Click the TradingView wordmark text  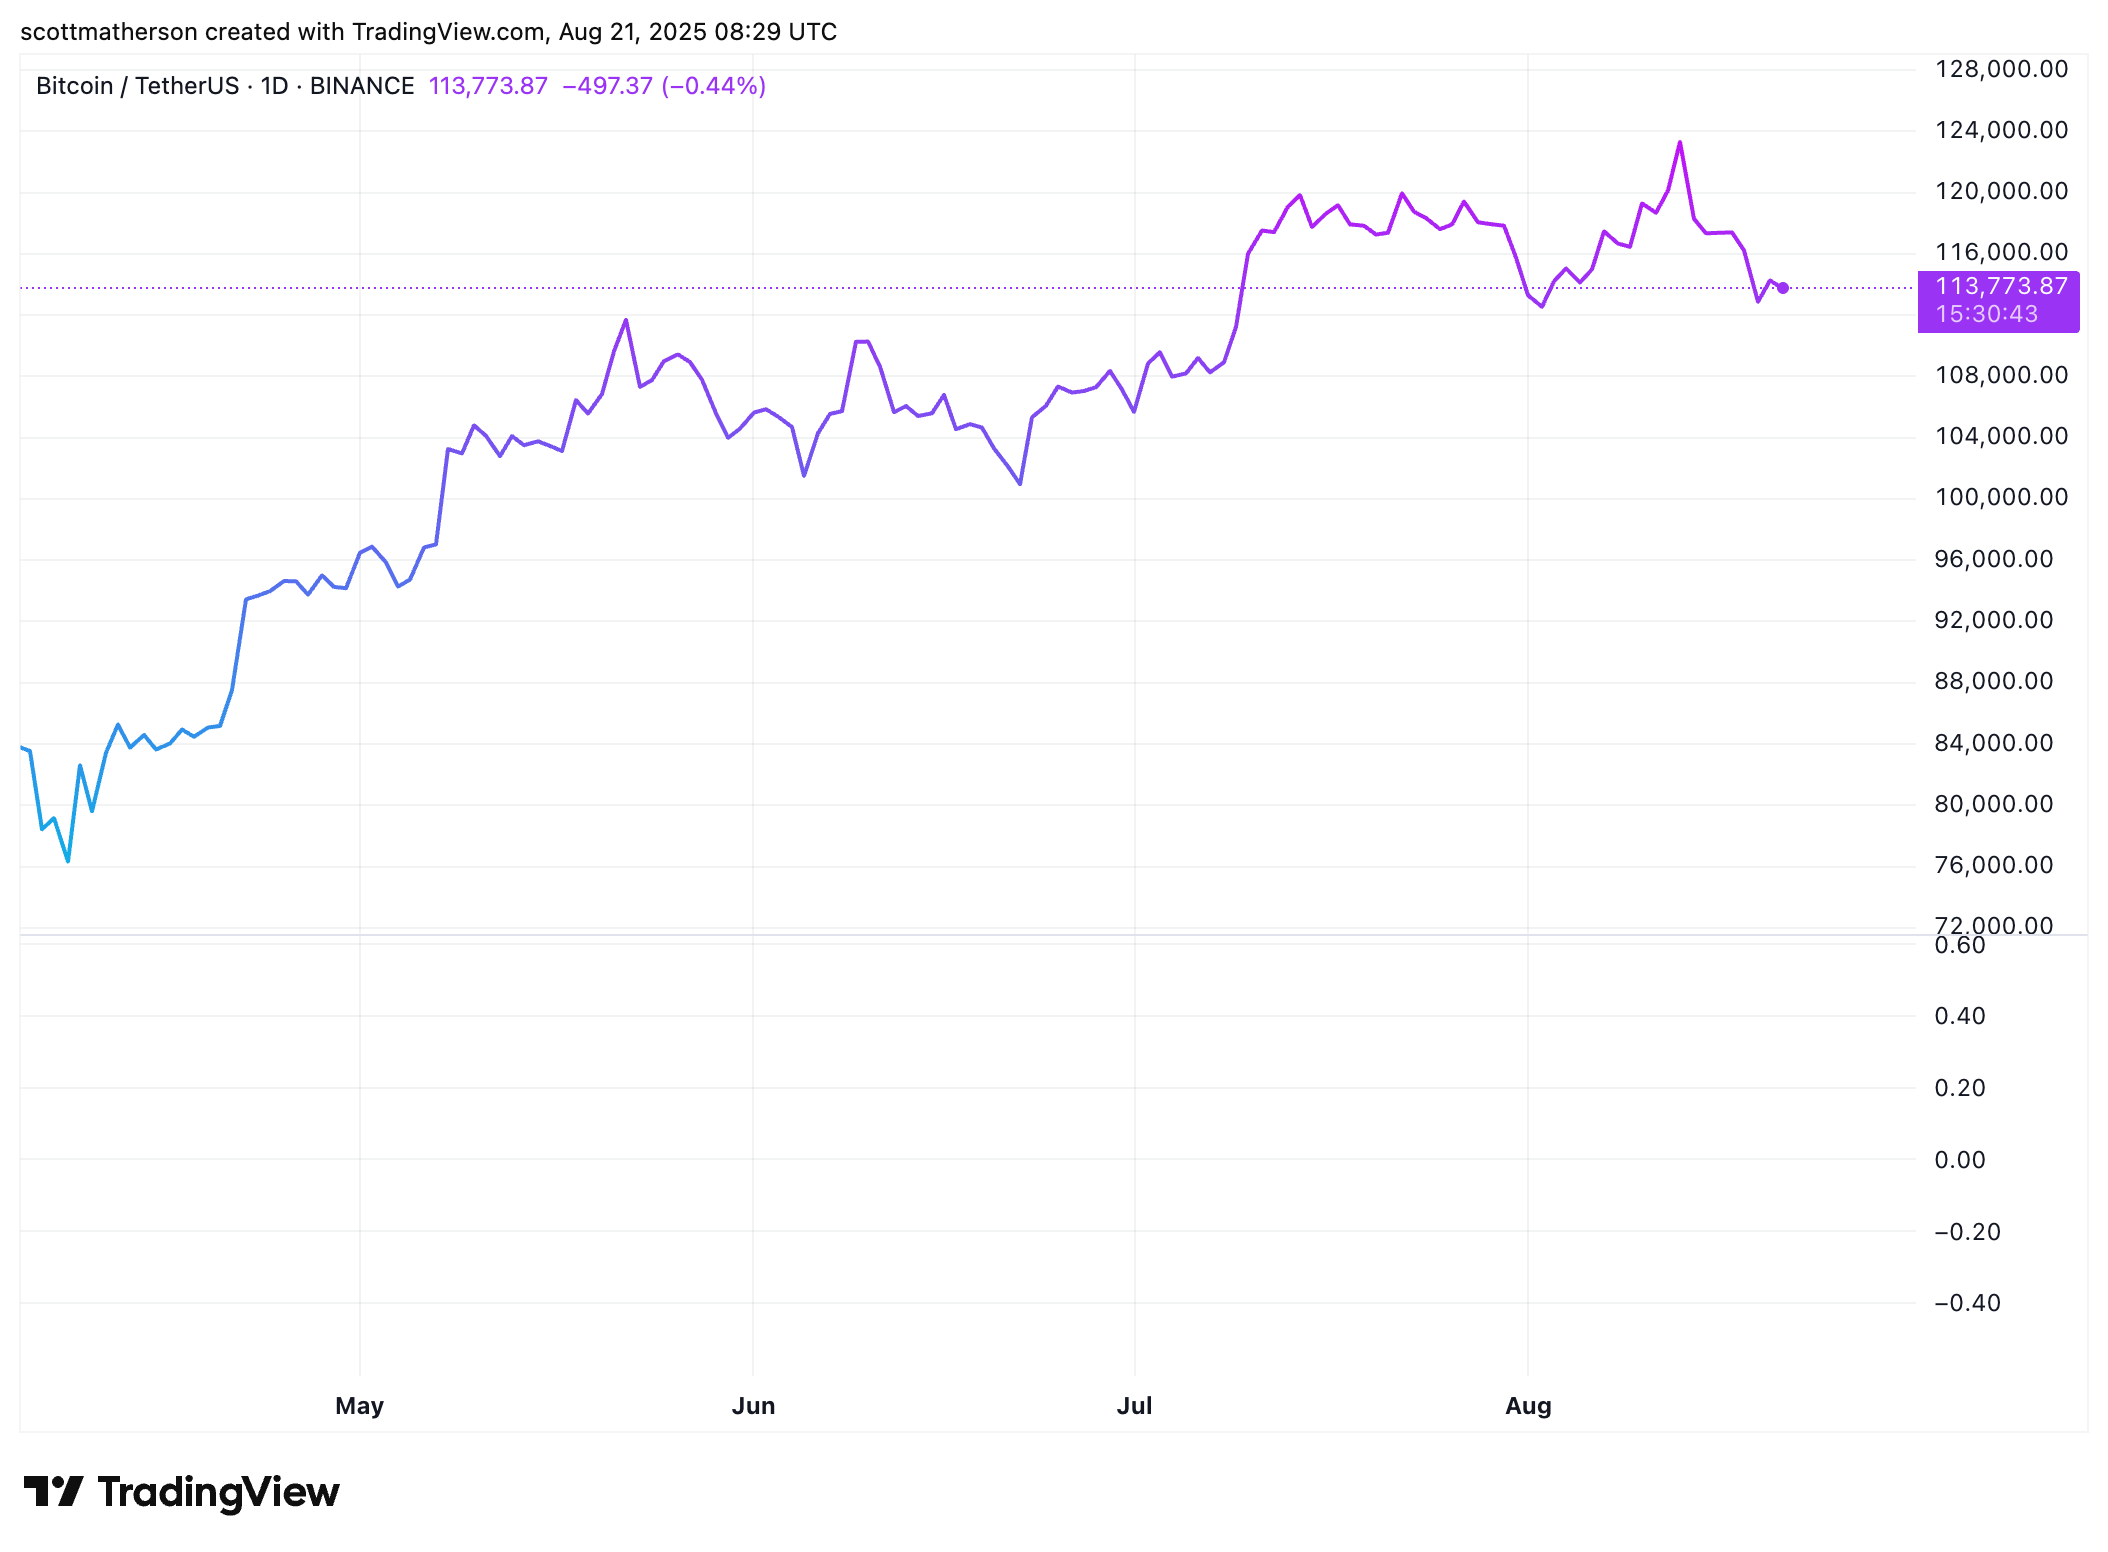click(x=218, y=1492)
